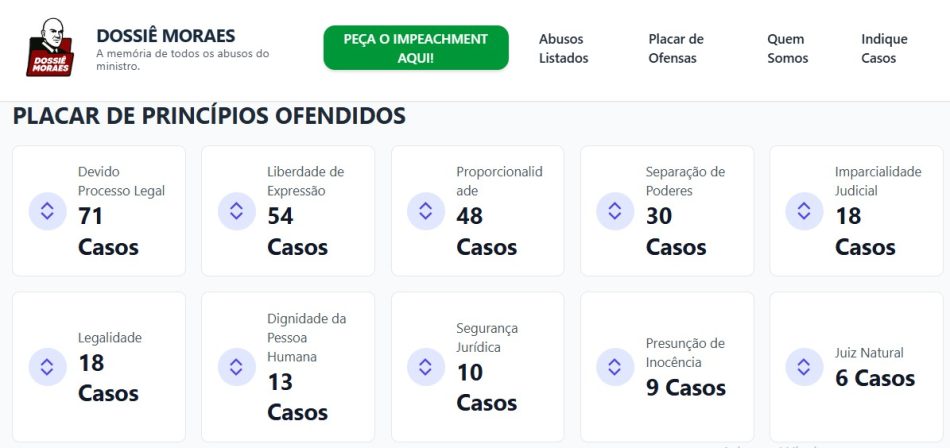Open the 71 Casos Devido Processo Legal card
The width and height of the screenshot is (950, 448).
tap(99, 211)
